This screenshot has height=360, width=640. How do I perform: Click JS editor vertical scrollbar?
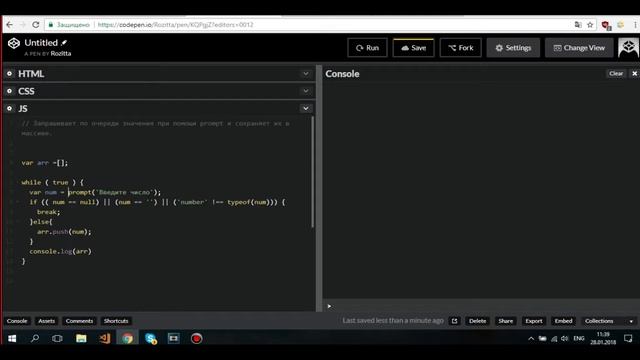pyautogui.click(x=313, y=171)
